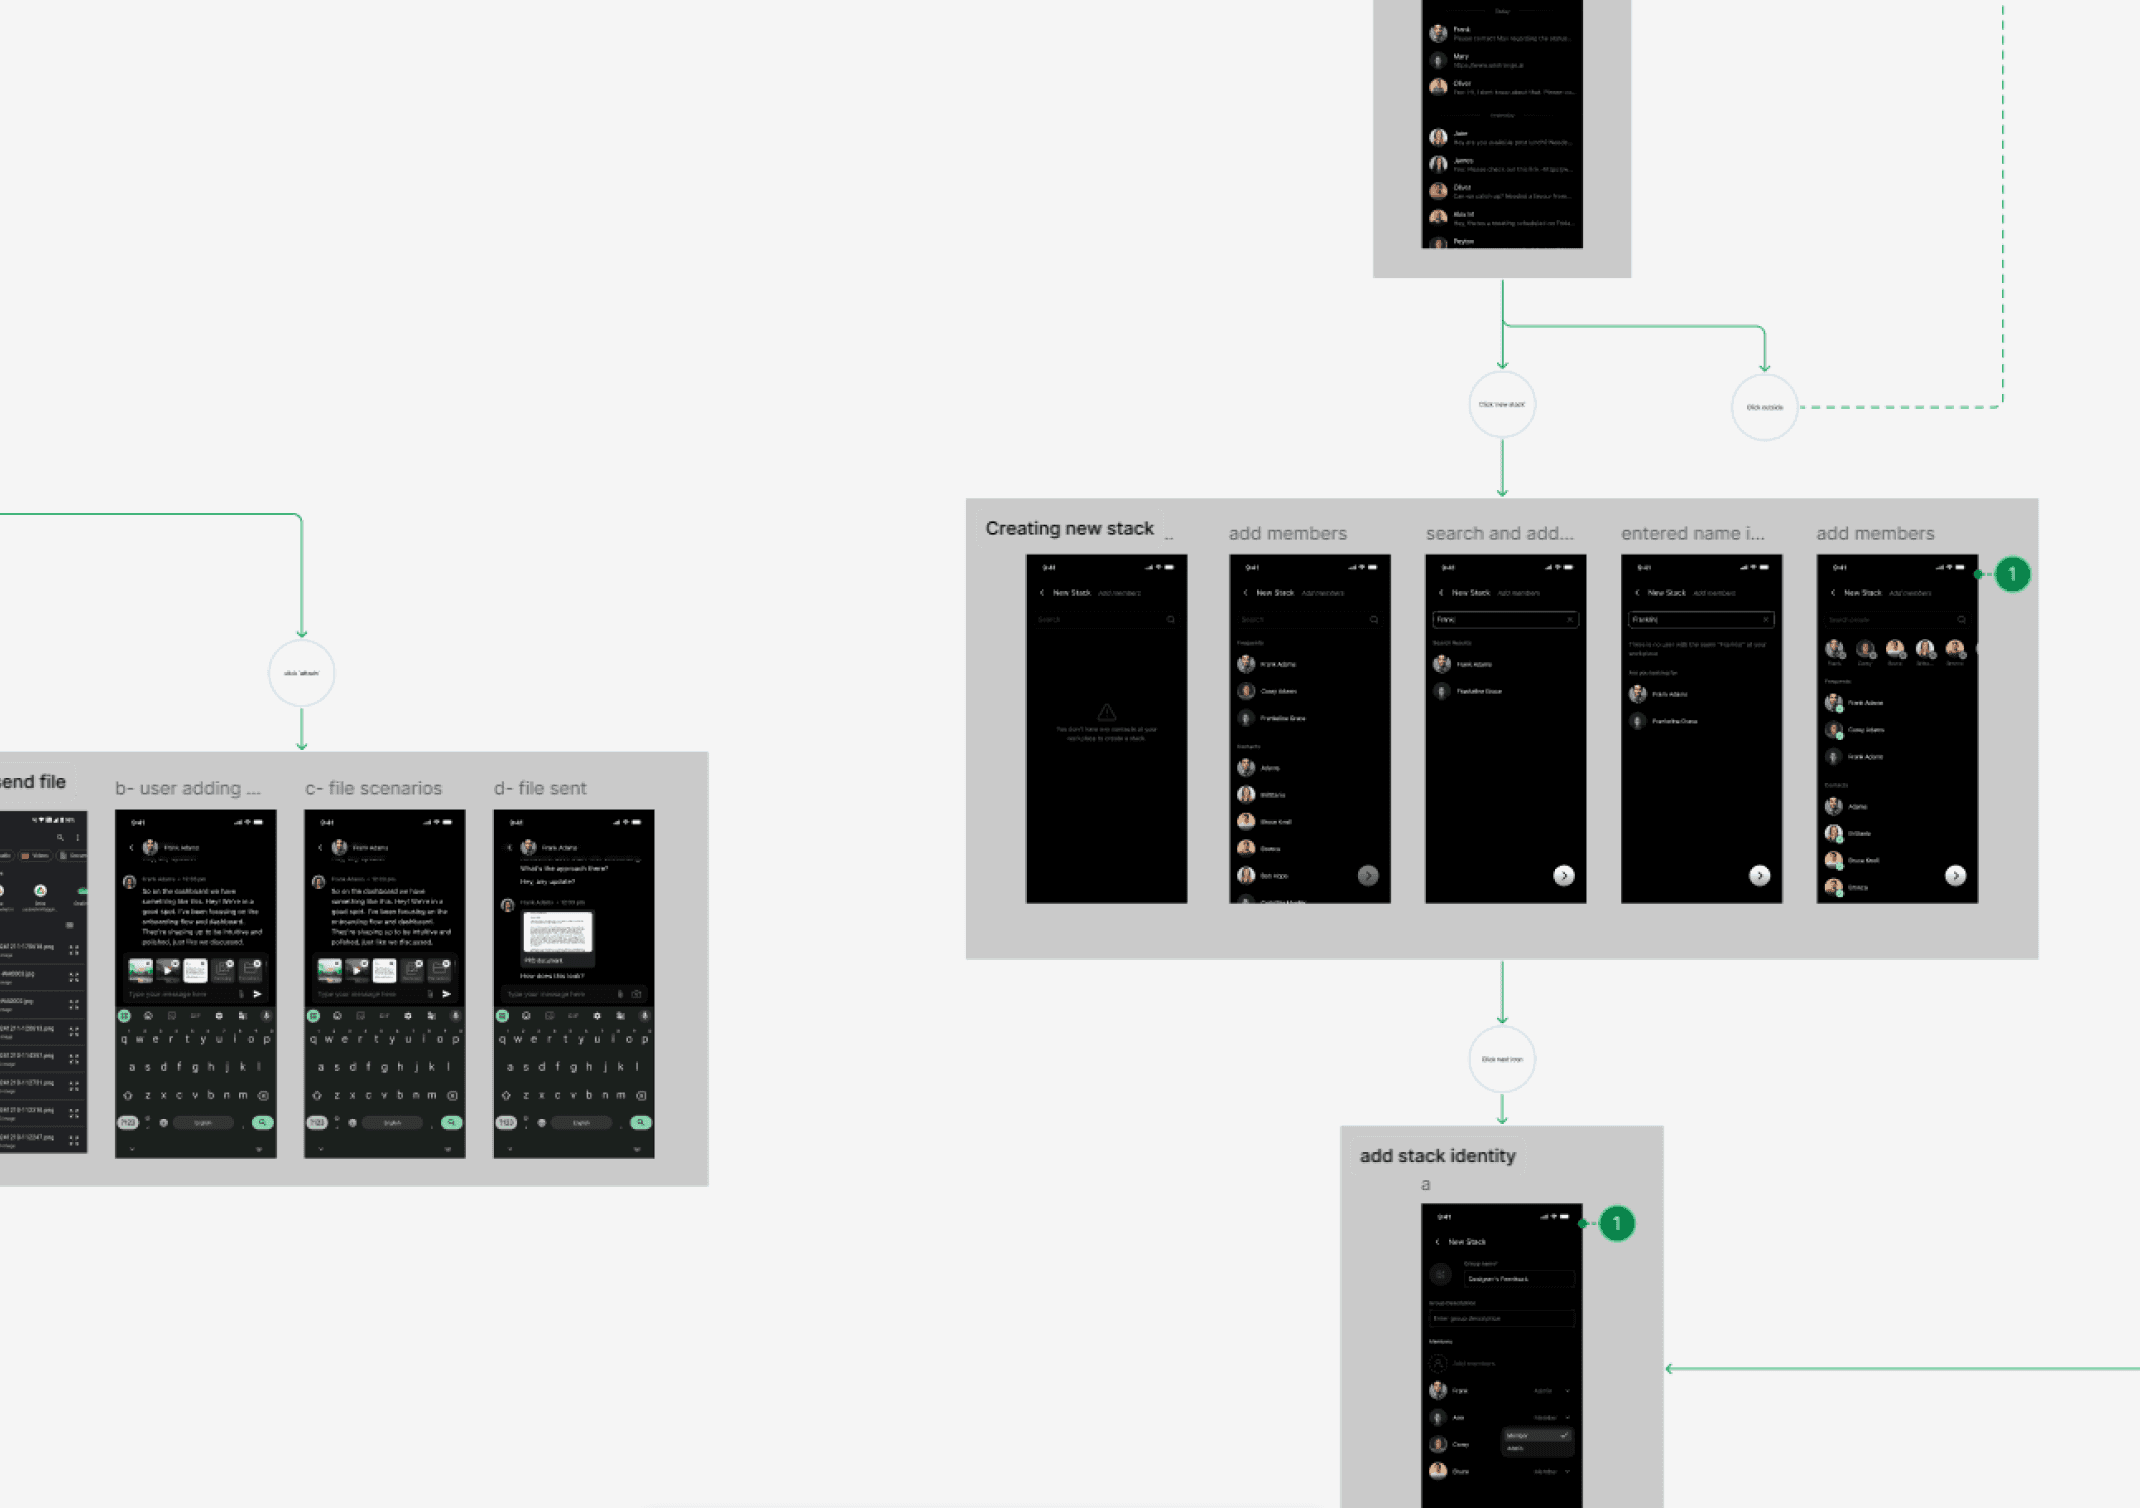Image resolution: width=2140 pixels, height=1508 pixels.
Task: Click send arrow in 'b- user adding' screen
Action: (258, 994)
